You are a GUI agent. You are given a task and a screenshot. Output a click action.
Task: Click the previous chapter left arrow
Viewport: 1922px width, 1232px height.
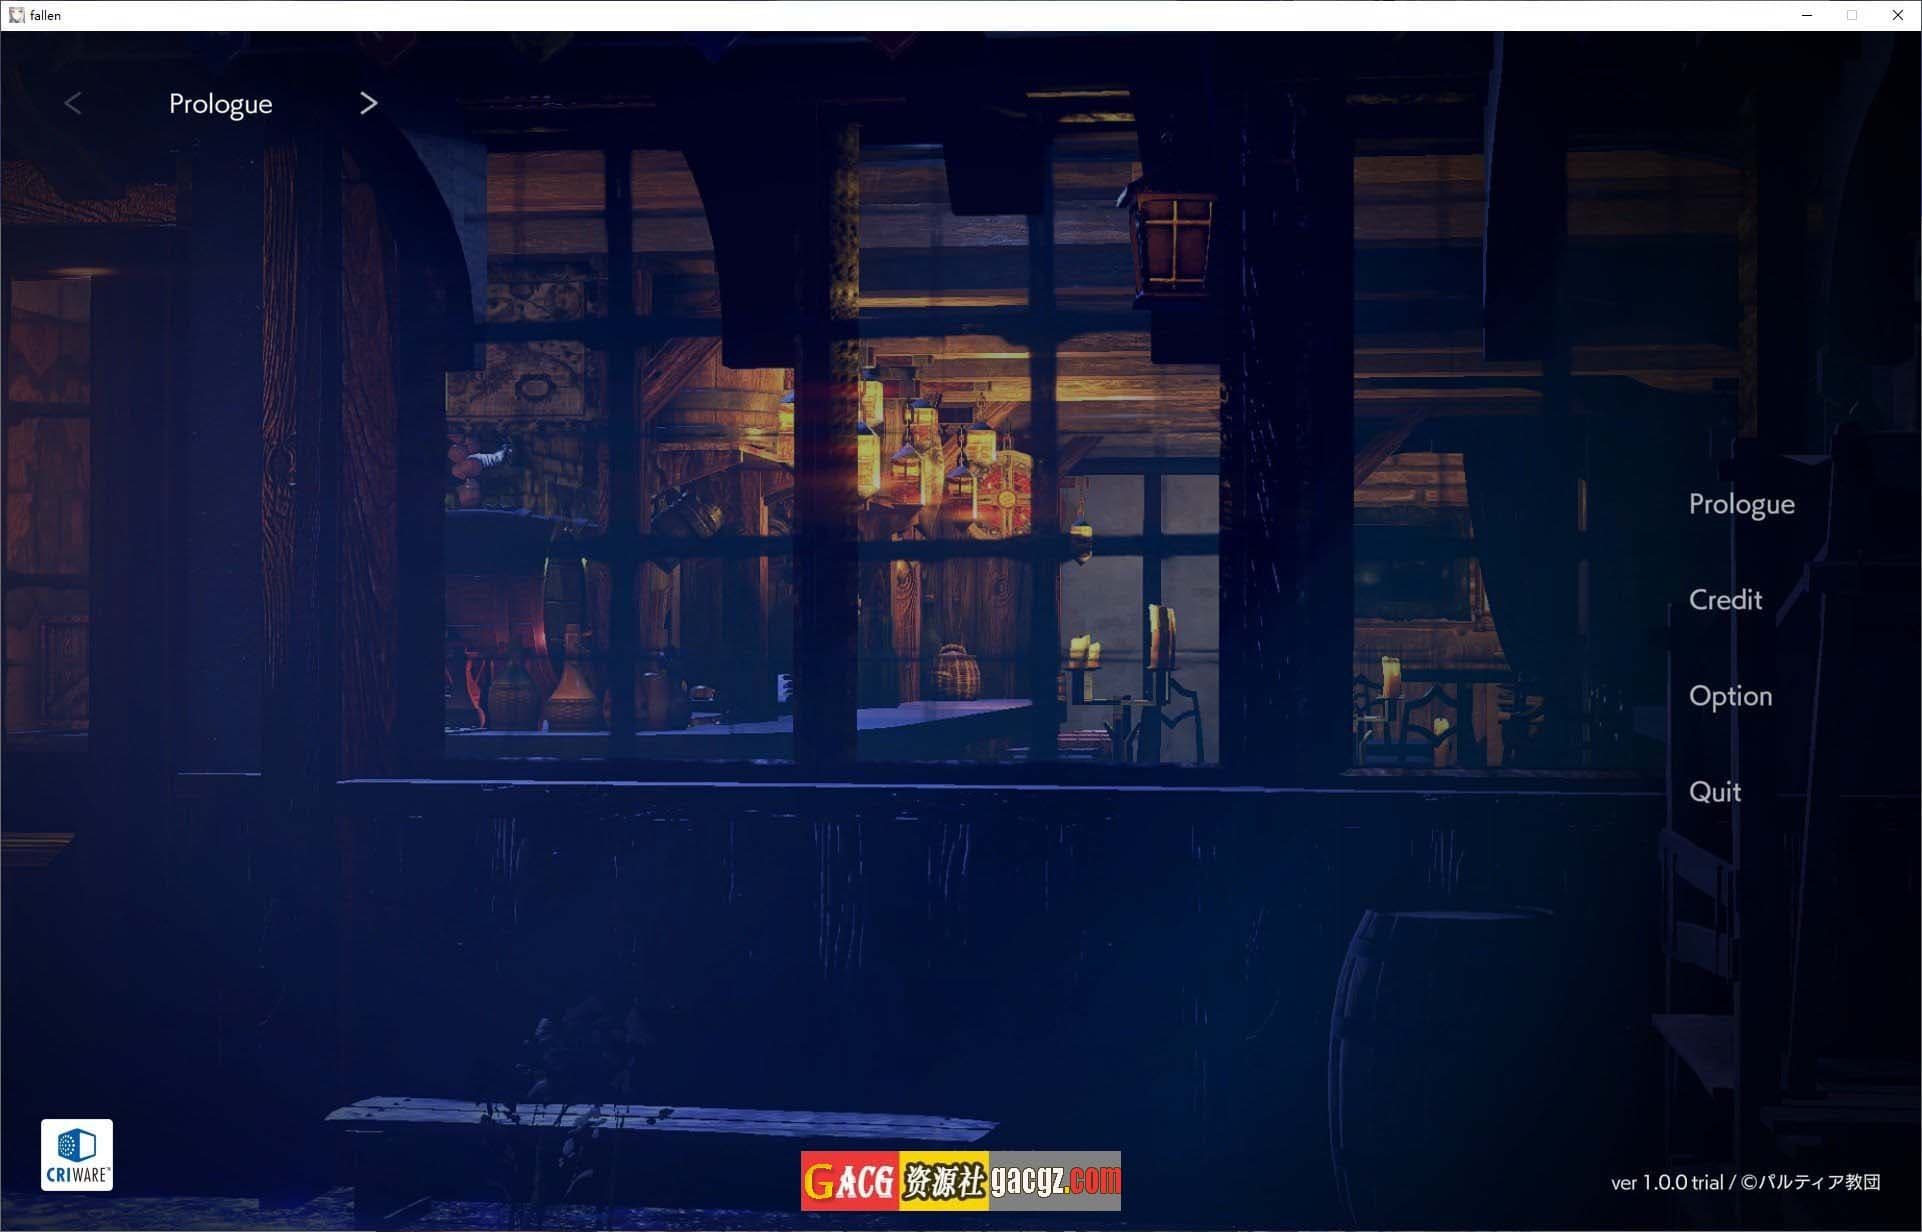coord(73,103)
